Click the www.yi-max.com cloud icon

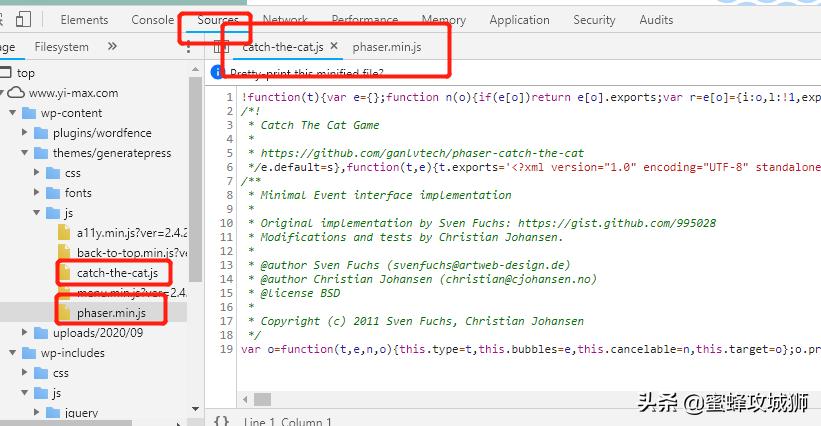tap(16, 93)
